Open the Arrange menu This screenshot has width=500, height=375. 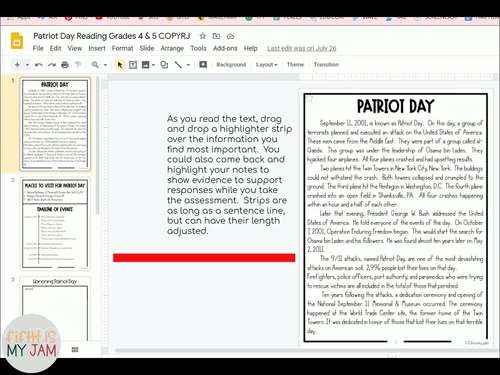coord(172,48)
